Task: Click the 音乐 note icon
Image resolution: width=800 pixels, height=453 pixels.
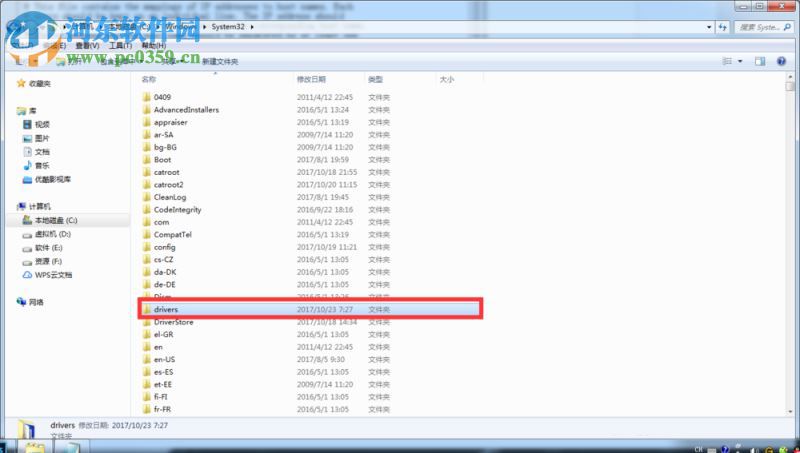Action: coord(28,165)
